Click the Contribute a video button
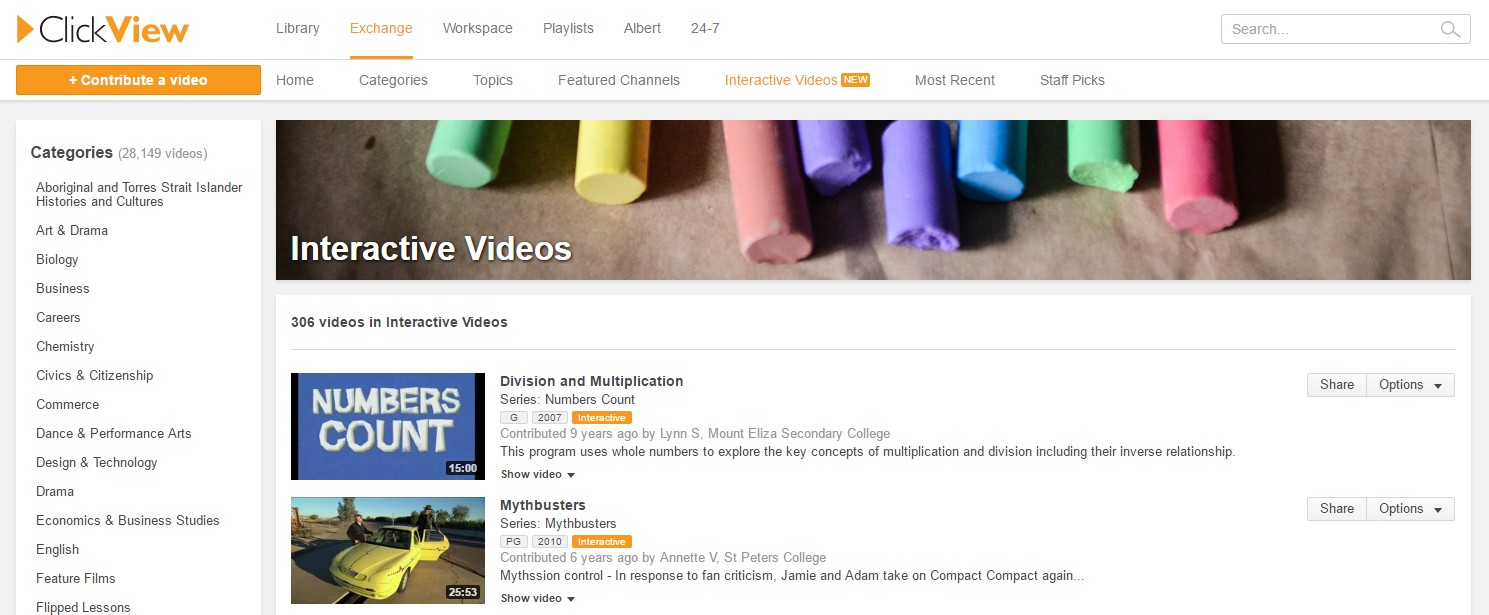This screenshot has width=1489, height=615. point(138,78)
